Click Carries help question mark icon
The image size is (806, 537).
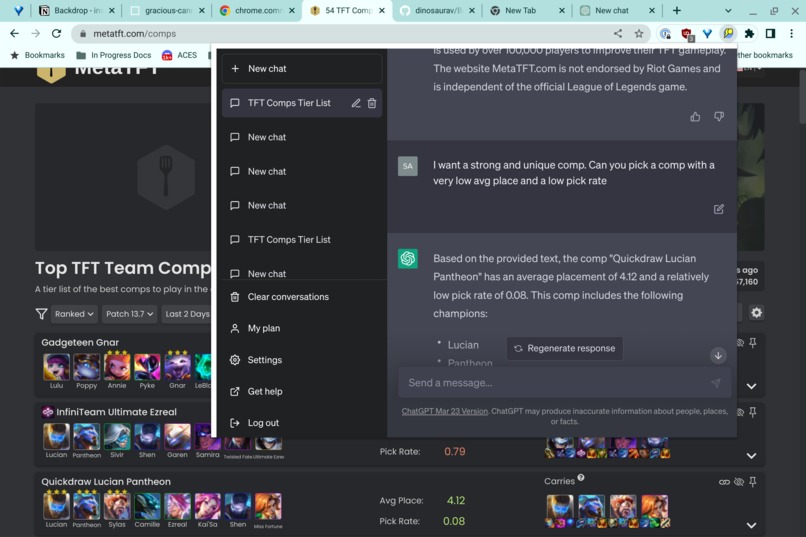pos(581,477)
